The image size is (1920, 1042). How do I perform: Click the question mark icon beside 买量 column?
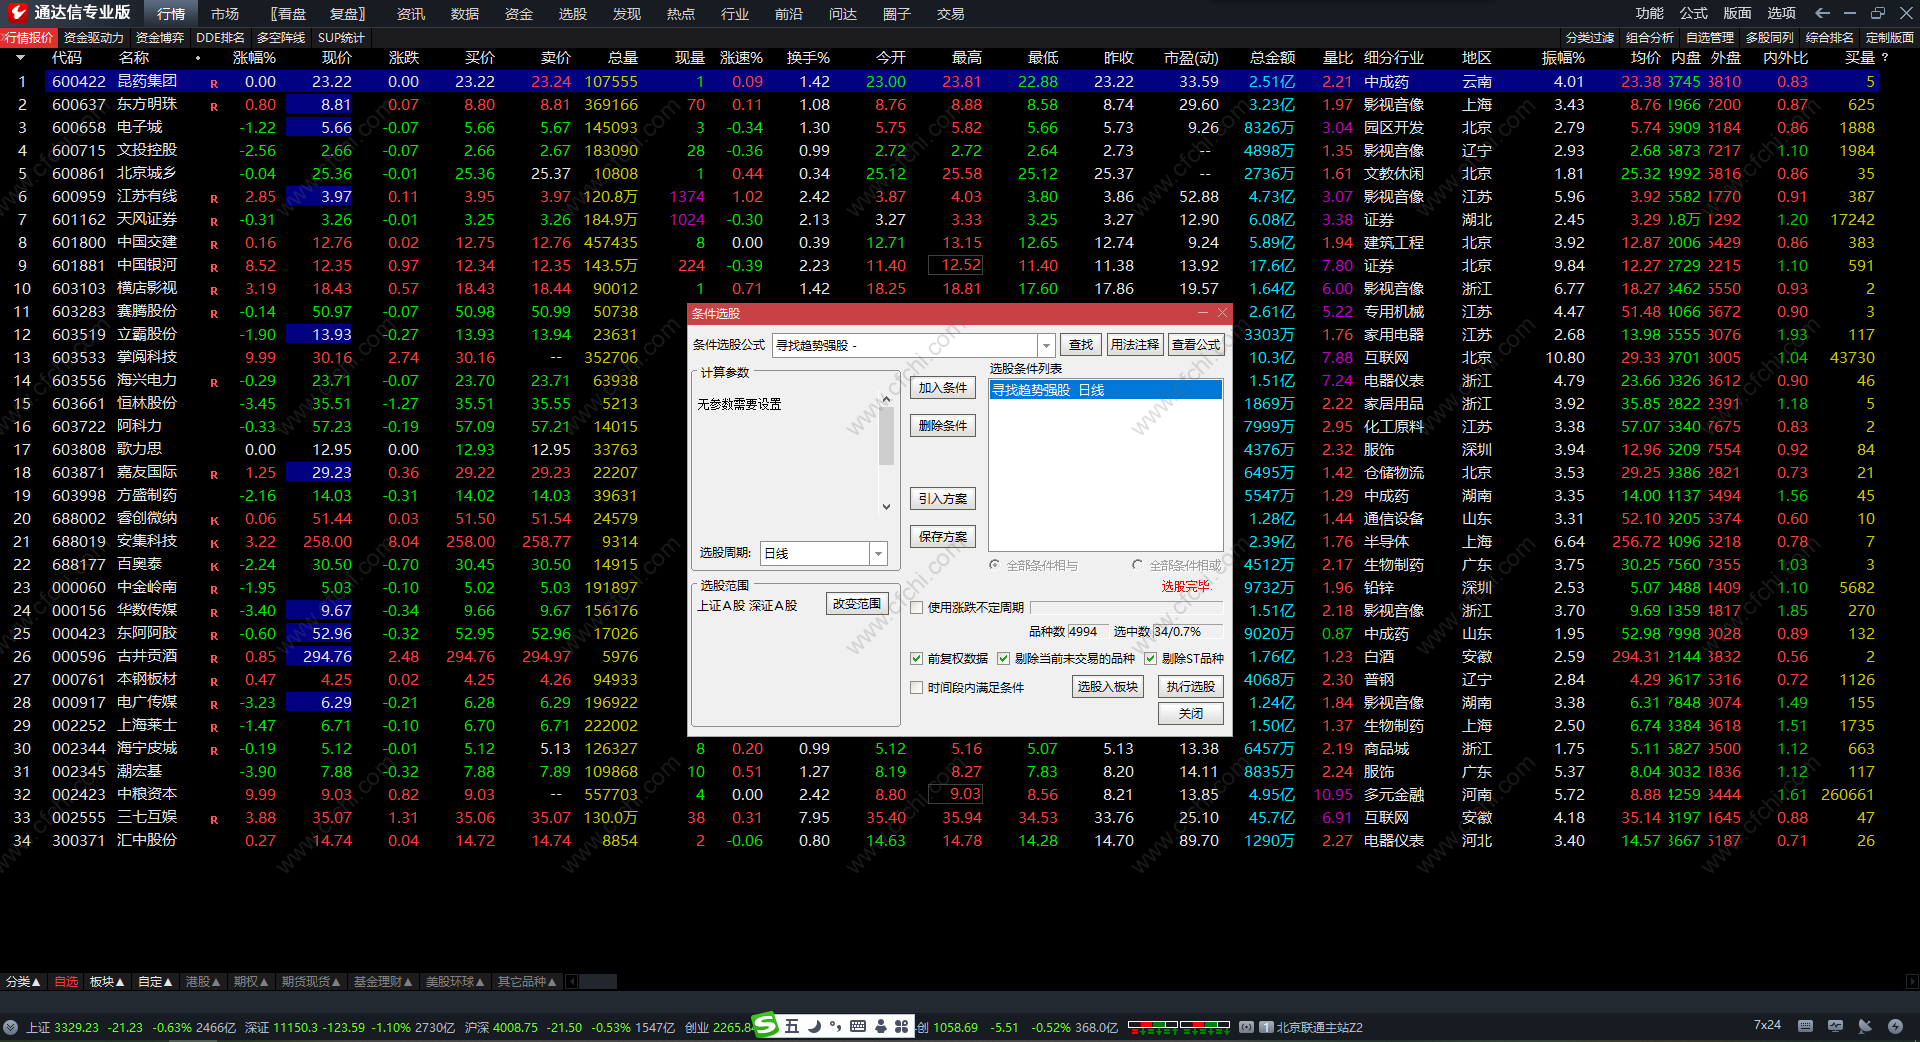click(1885, 58)
